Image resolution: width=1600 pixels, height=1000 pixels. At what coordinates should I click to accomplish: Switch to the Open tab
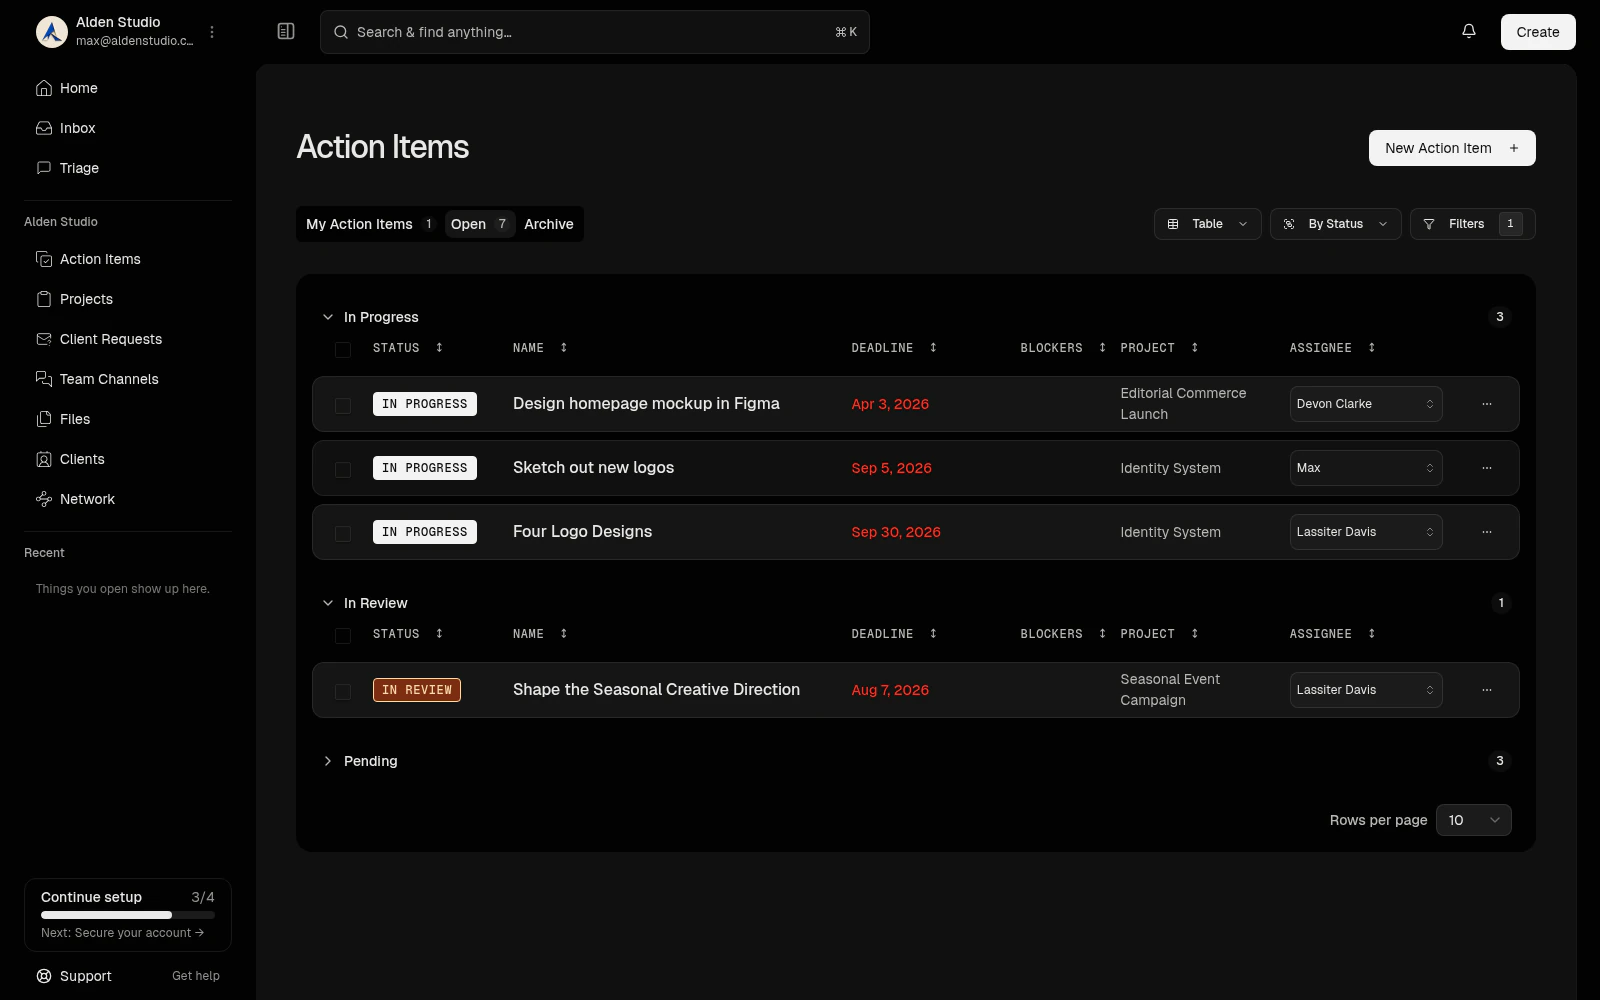[480, 224]
